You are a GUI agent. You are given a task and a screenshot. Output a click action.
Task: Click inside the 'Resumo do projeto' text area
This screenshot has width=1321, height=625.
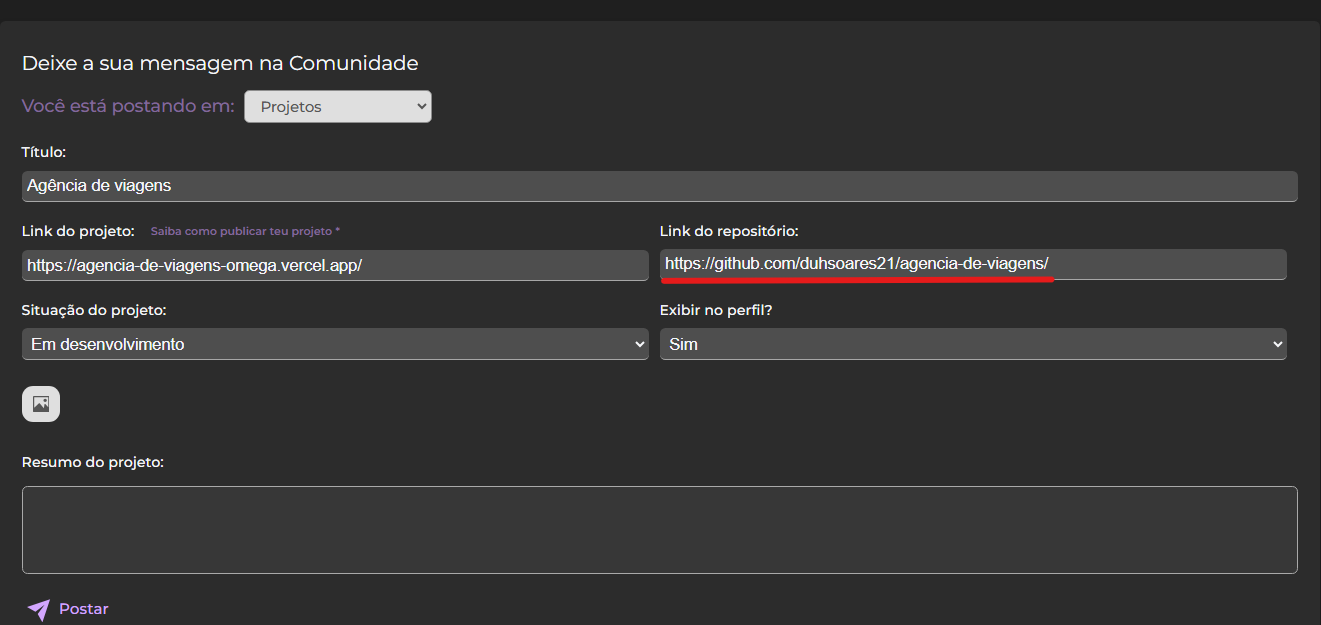659,529
